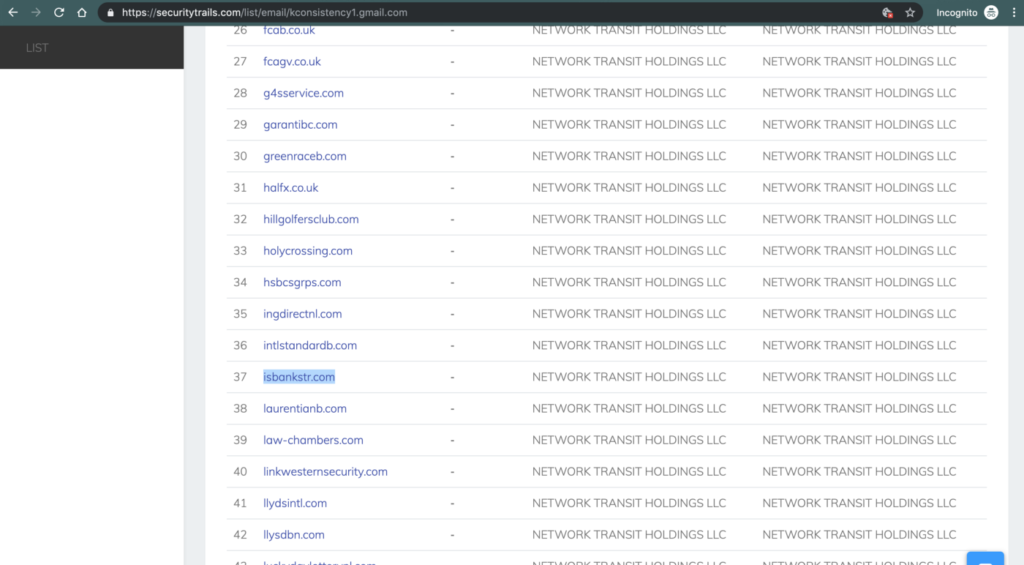Go back to previous page
This screenshot has width=1024, height=565.
[x=13, y=12]
